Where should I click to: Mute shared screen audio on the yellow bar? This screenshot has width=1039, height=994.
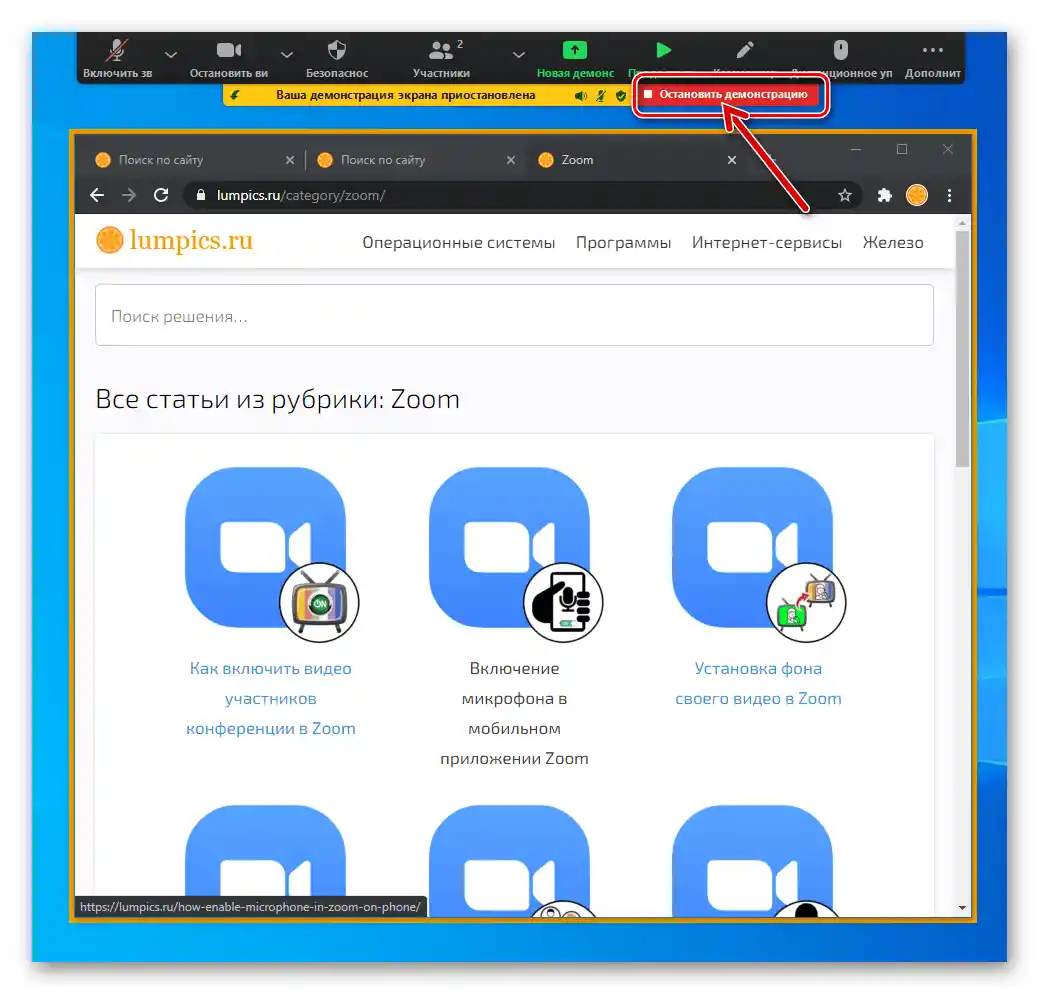pos(583,97)
